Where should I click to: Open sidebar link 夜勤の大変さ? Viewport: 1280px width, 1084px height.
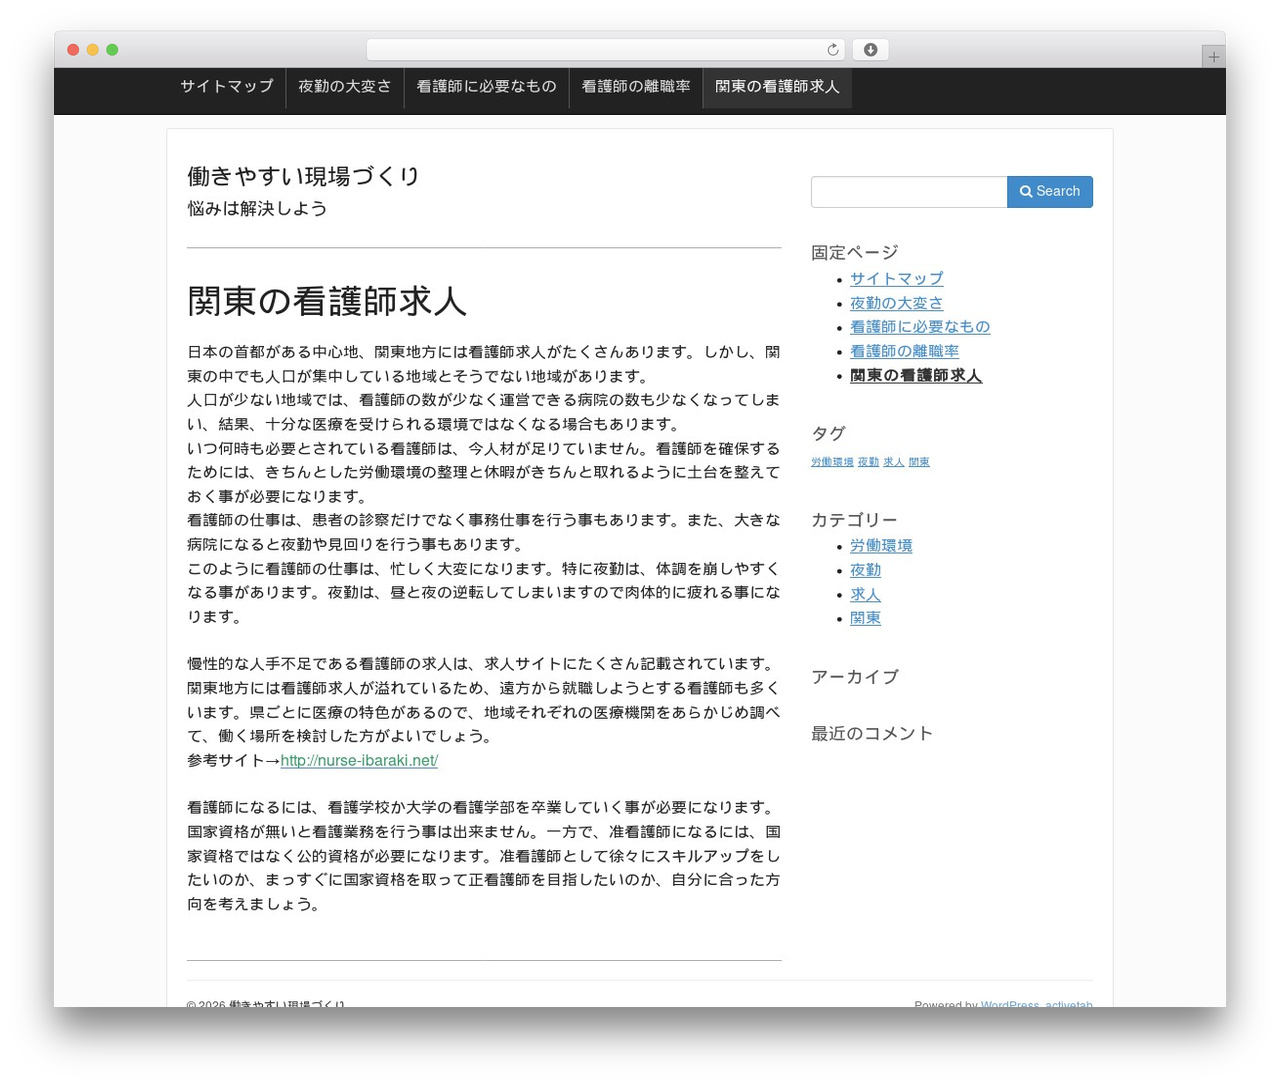click(897, 303)
